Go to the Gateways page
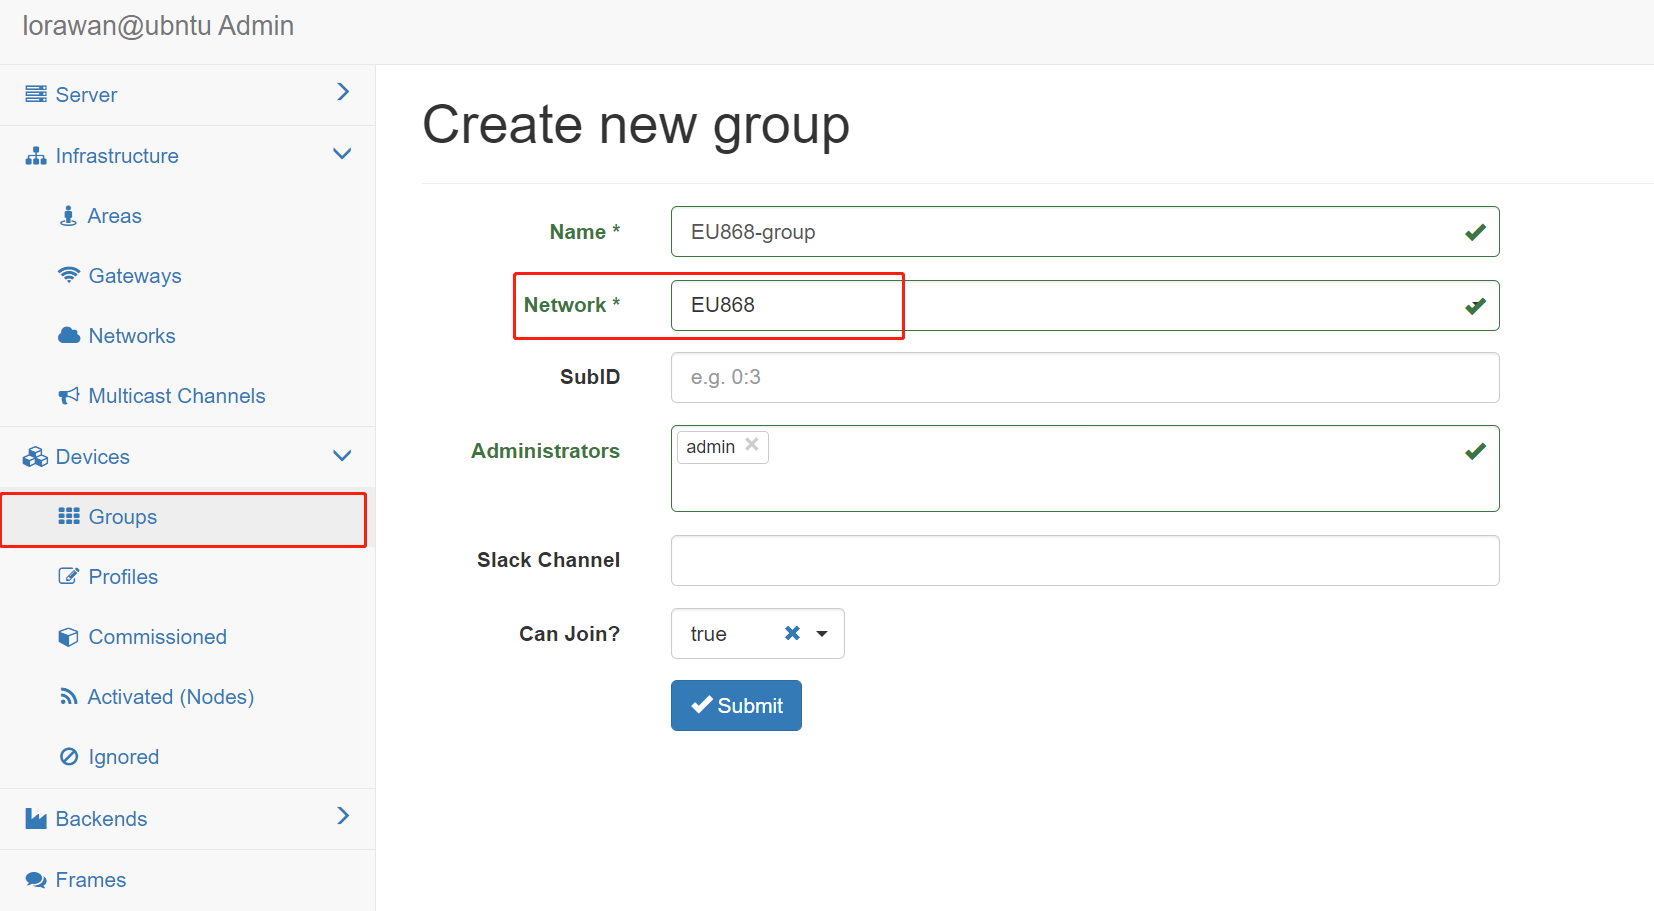 pos(188,276)
